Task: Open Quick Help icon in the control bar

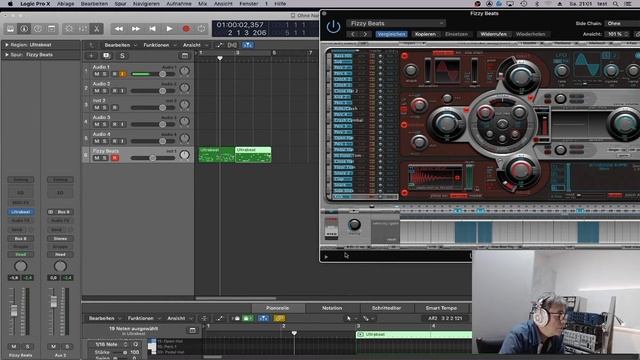Action: tap(38, 29)
